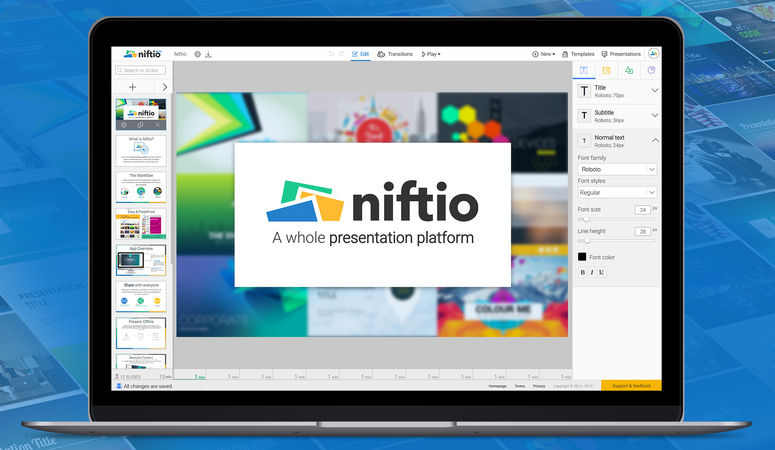Click the user account avatar icon
The width and height of the screenshot is (775, 450).
coord(653,53)
